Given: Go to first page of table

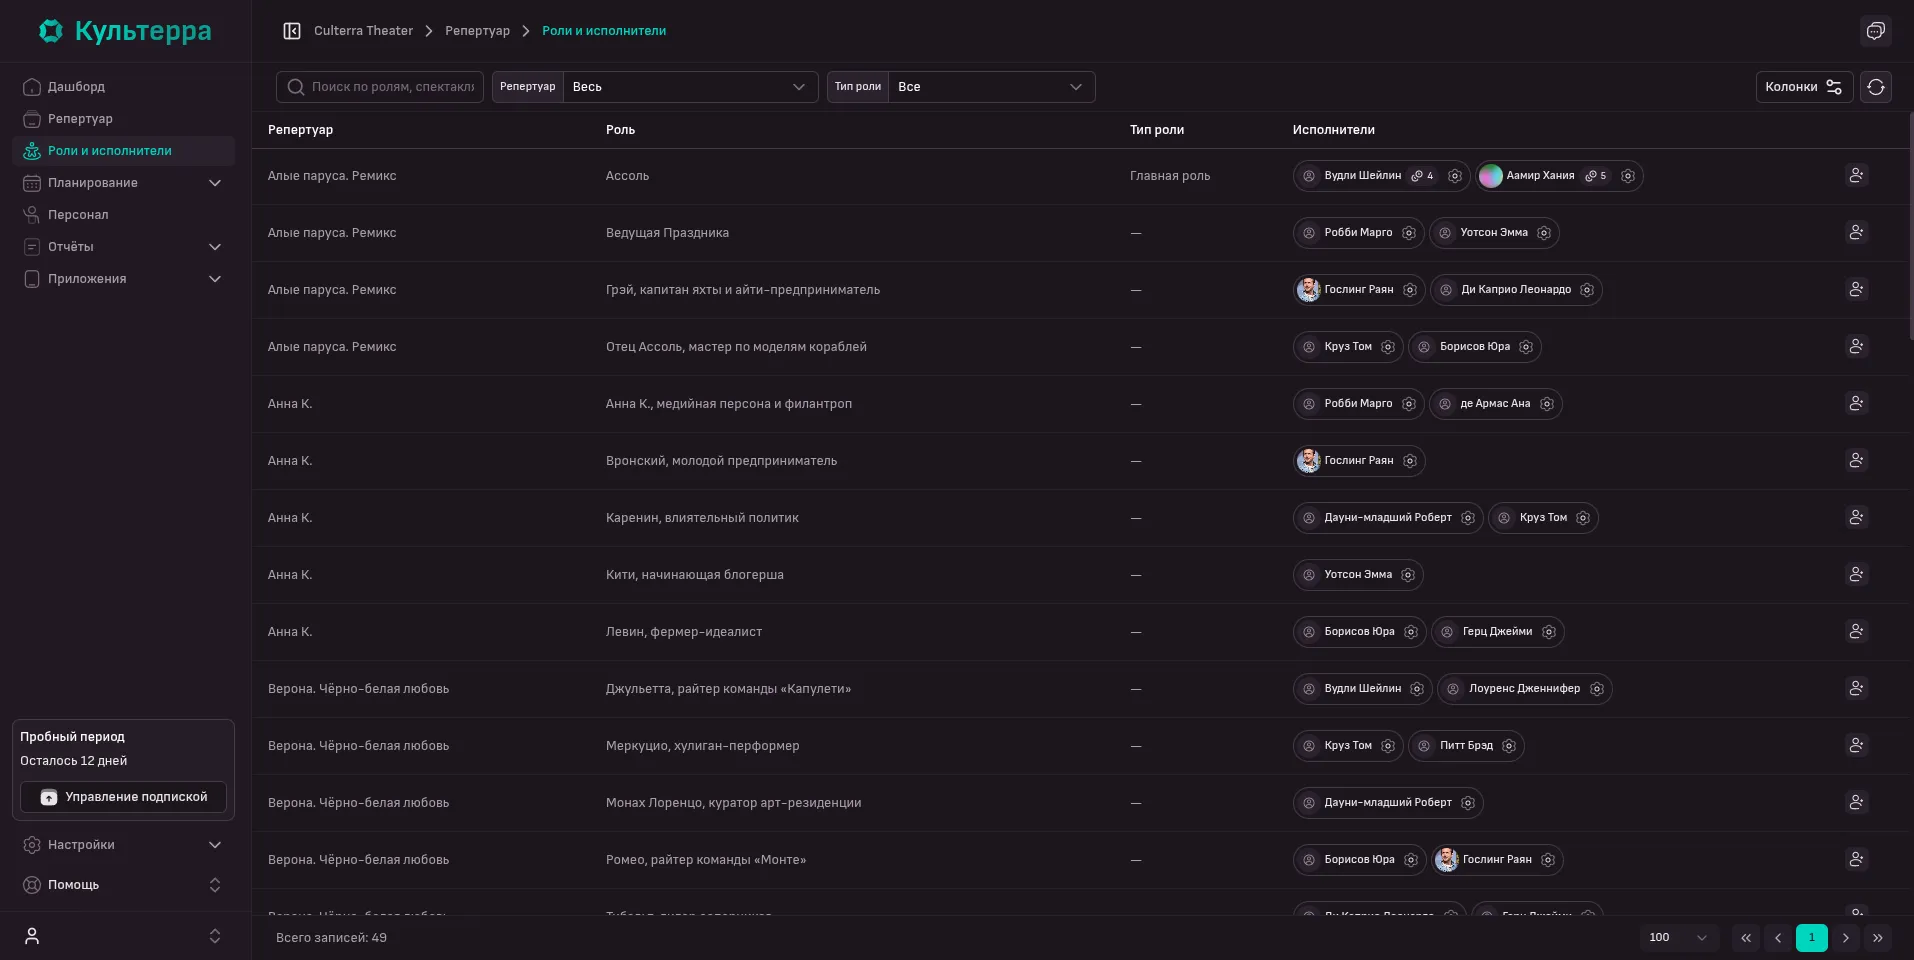Looking at the screenshot, I should (x=1746, y=938).
